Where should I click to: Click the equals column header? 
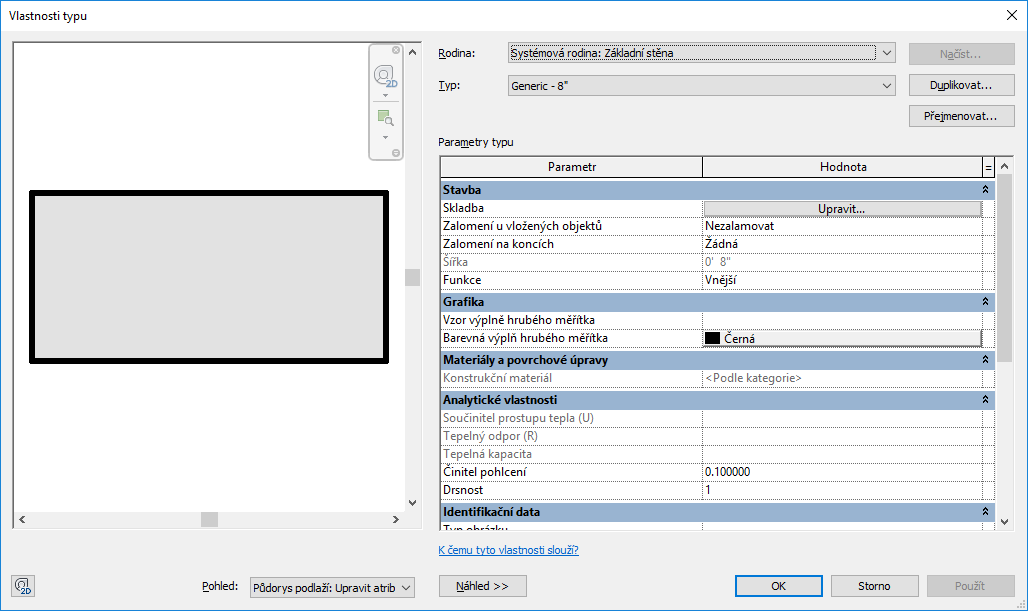pos(988,167)
